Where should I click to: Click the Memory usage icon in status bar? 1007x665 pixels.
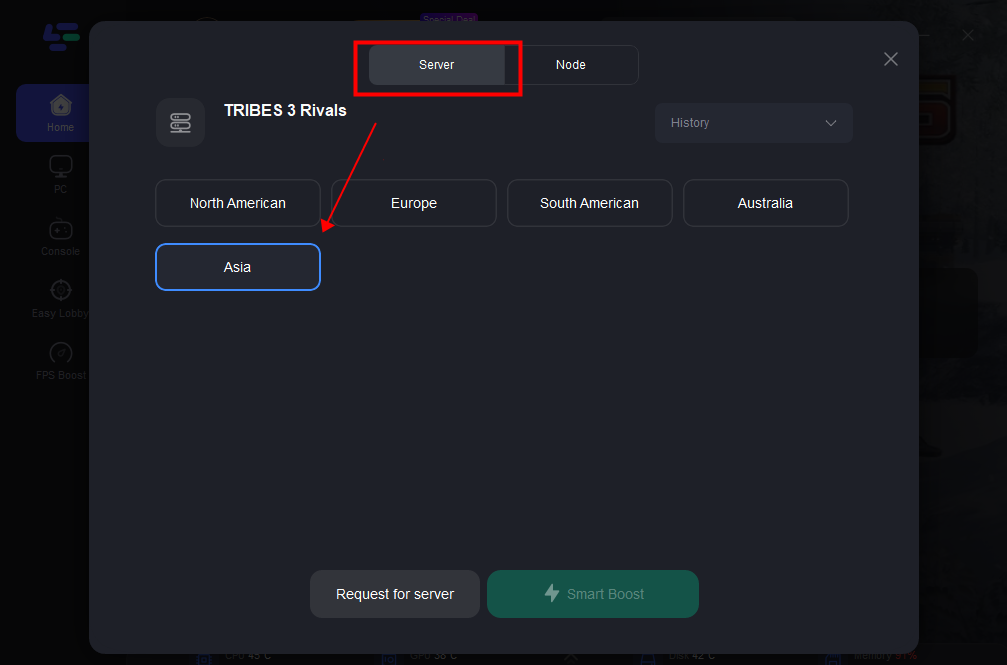coord(834,658)
